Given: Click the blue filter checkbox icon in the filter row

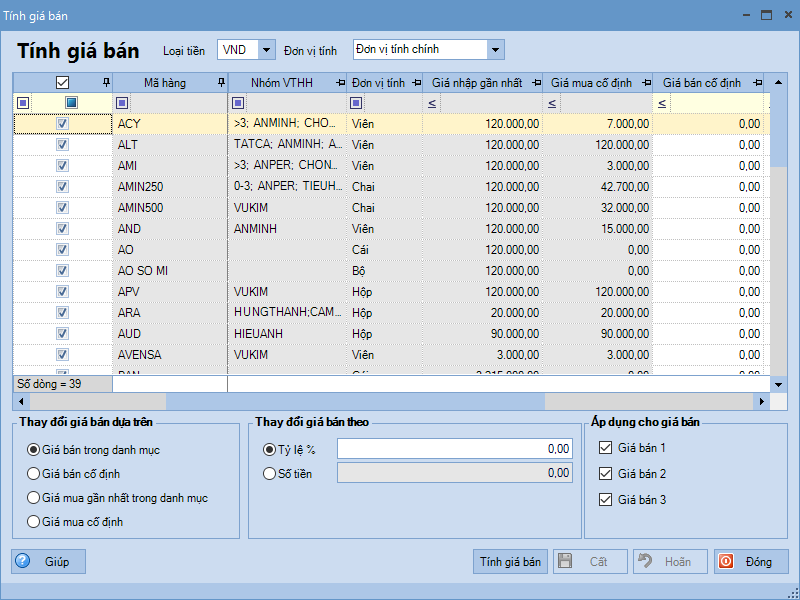Looking at the screenshot, I should pos(71,104).
